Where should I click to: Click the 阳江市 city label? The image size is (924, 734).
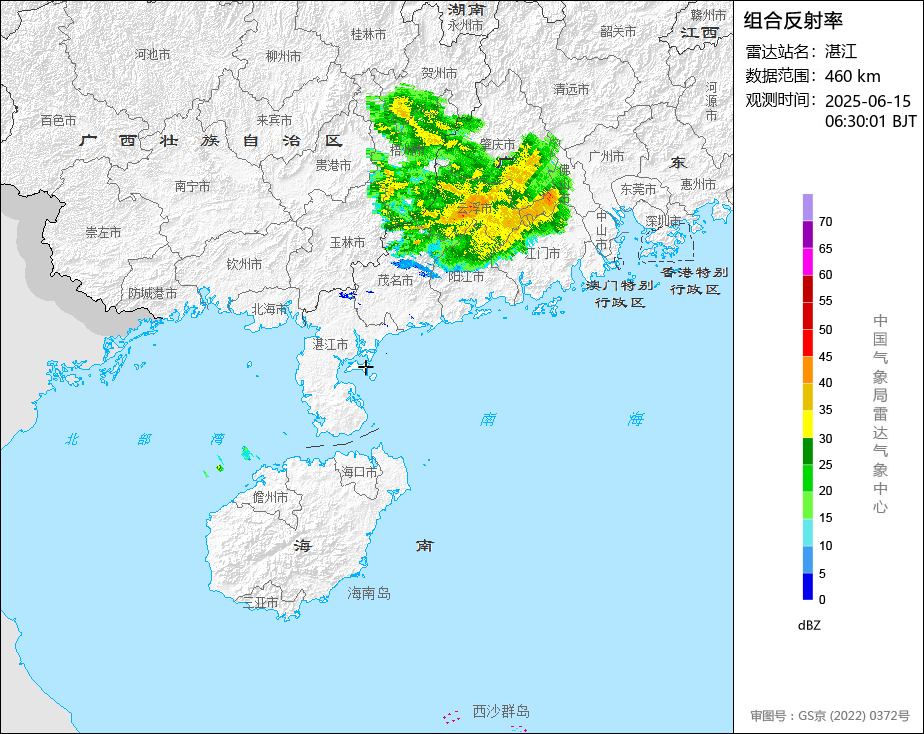[466, 276]
